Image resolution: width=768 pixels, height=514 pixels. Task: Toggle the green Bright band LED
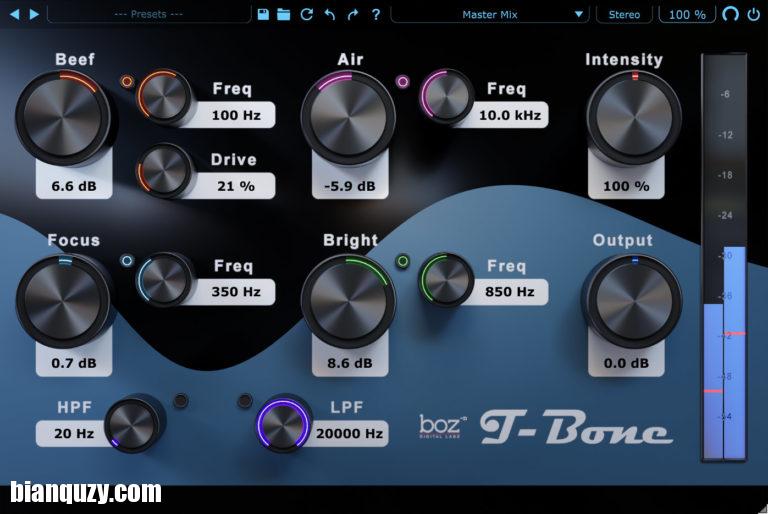[403, 261]
